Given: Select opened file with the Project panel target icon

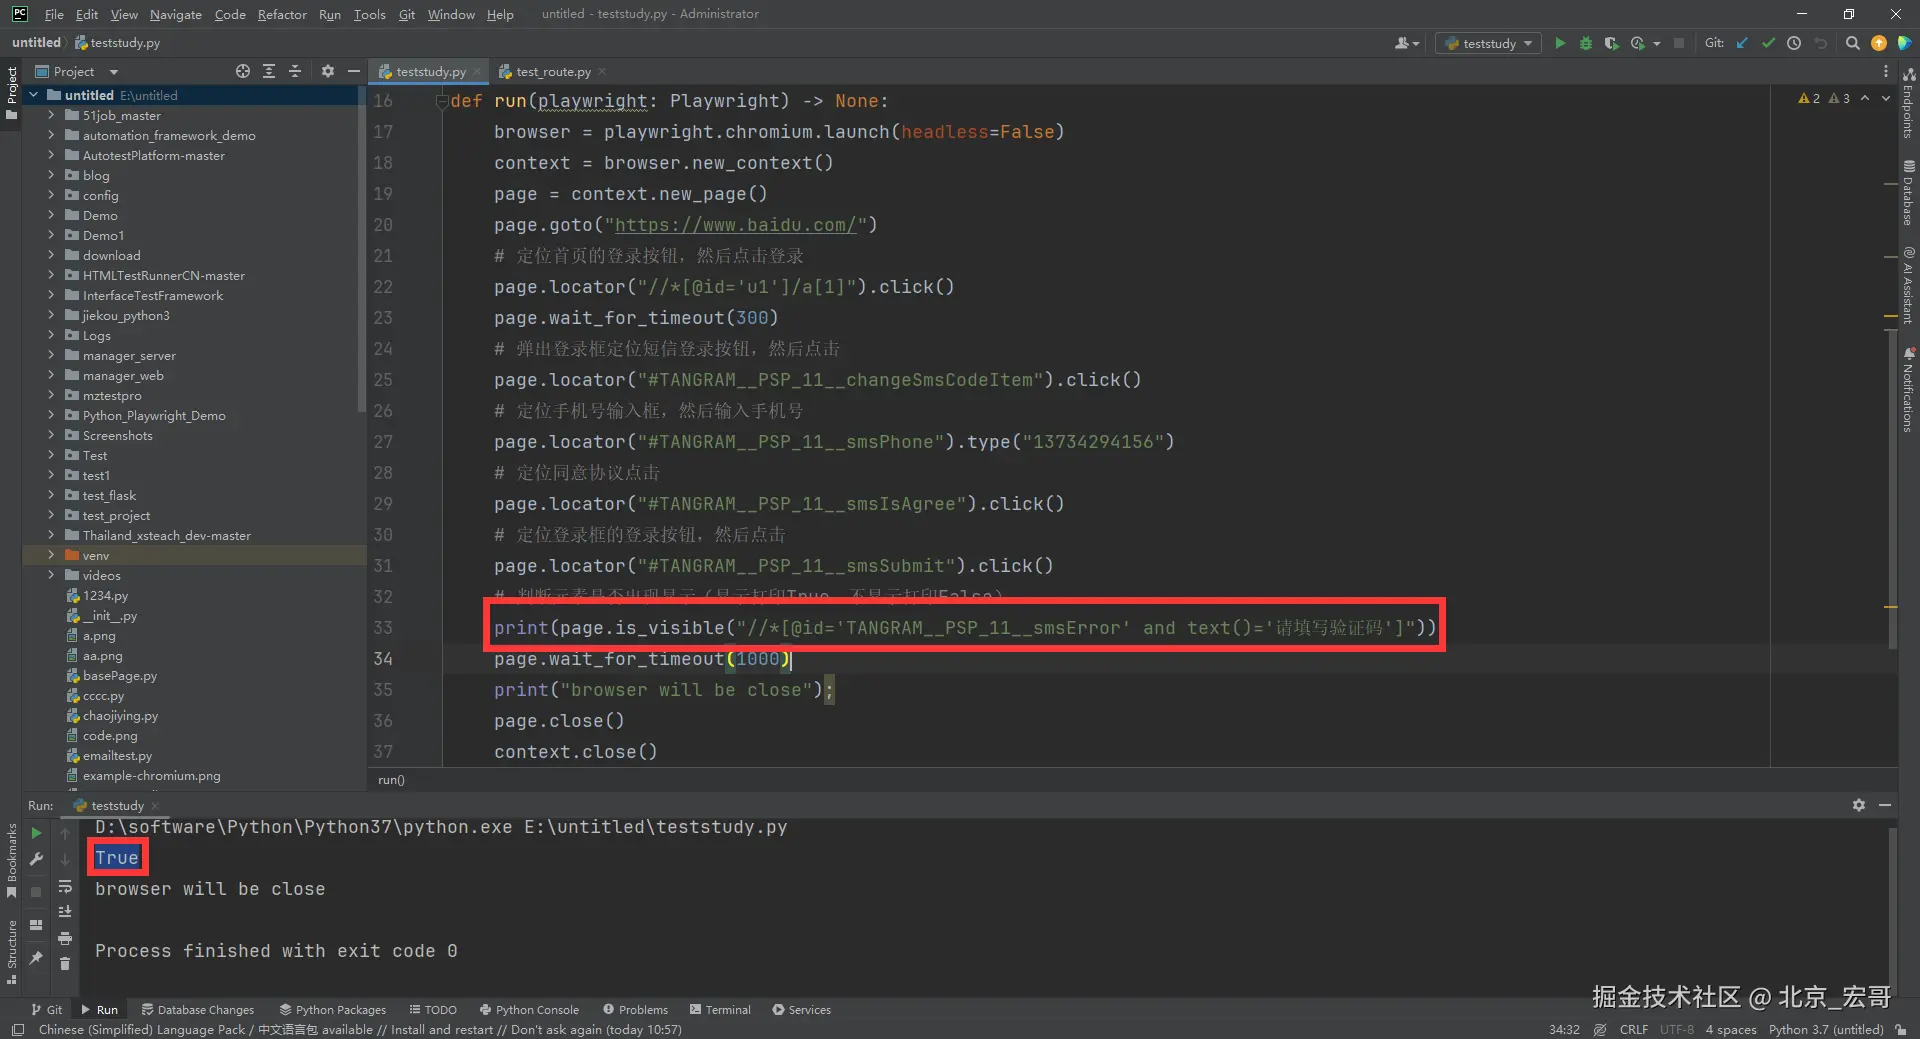Looking at the screenshot, I should click(243, 71).
